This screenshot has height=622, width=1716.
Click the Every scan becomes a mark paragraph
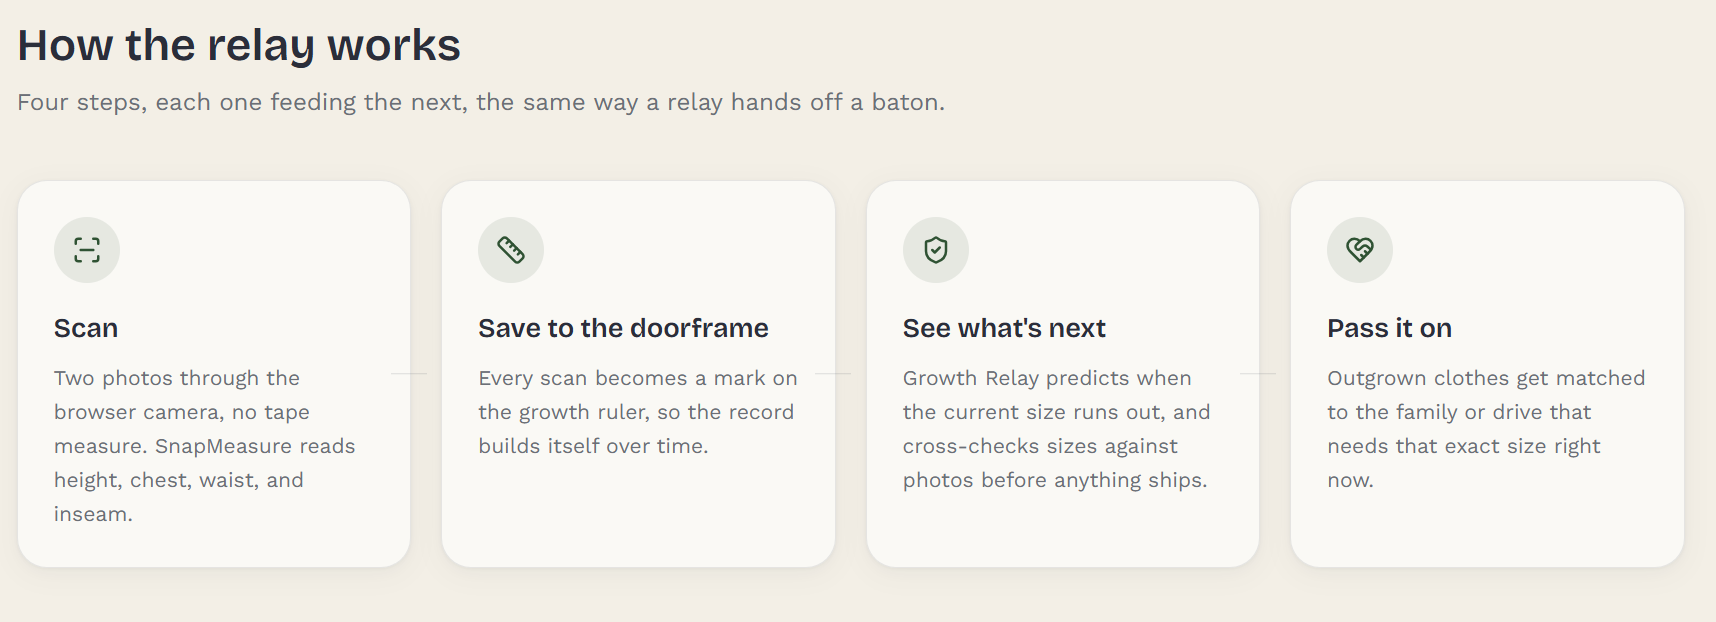click(x=638, y=412)
